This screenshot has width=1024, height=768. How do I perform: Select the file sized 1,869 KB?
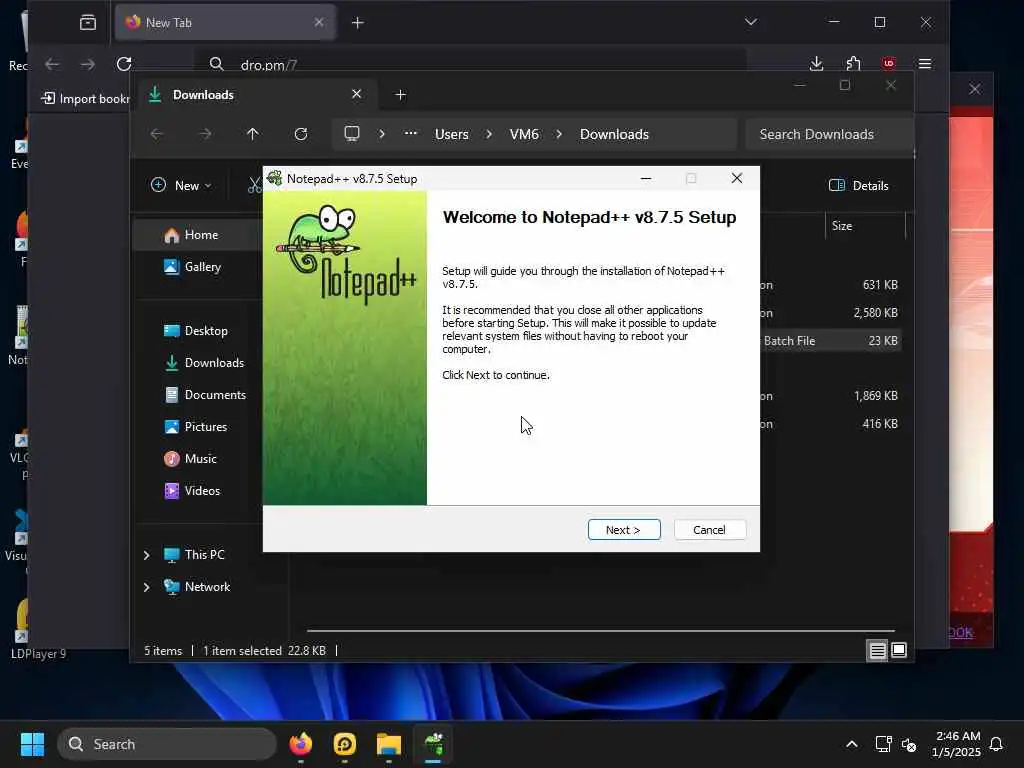tap(831, 396)
